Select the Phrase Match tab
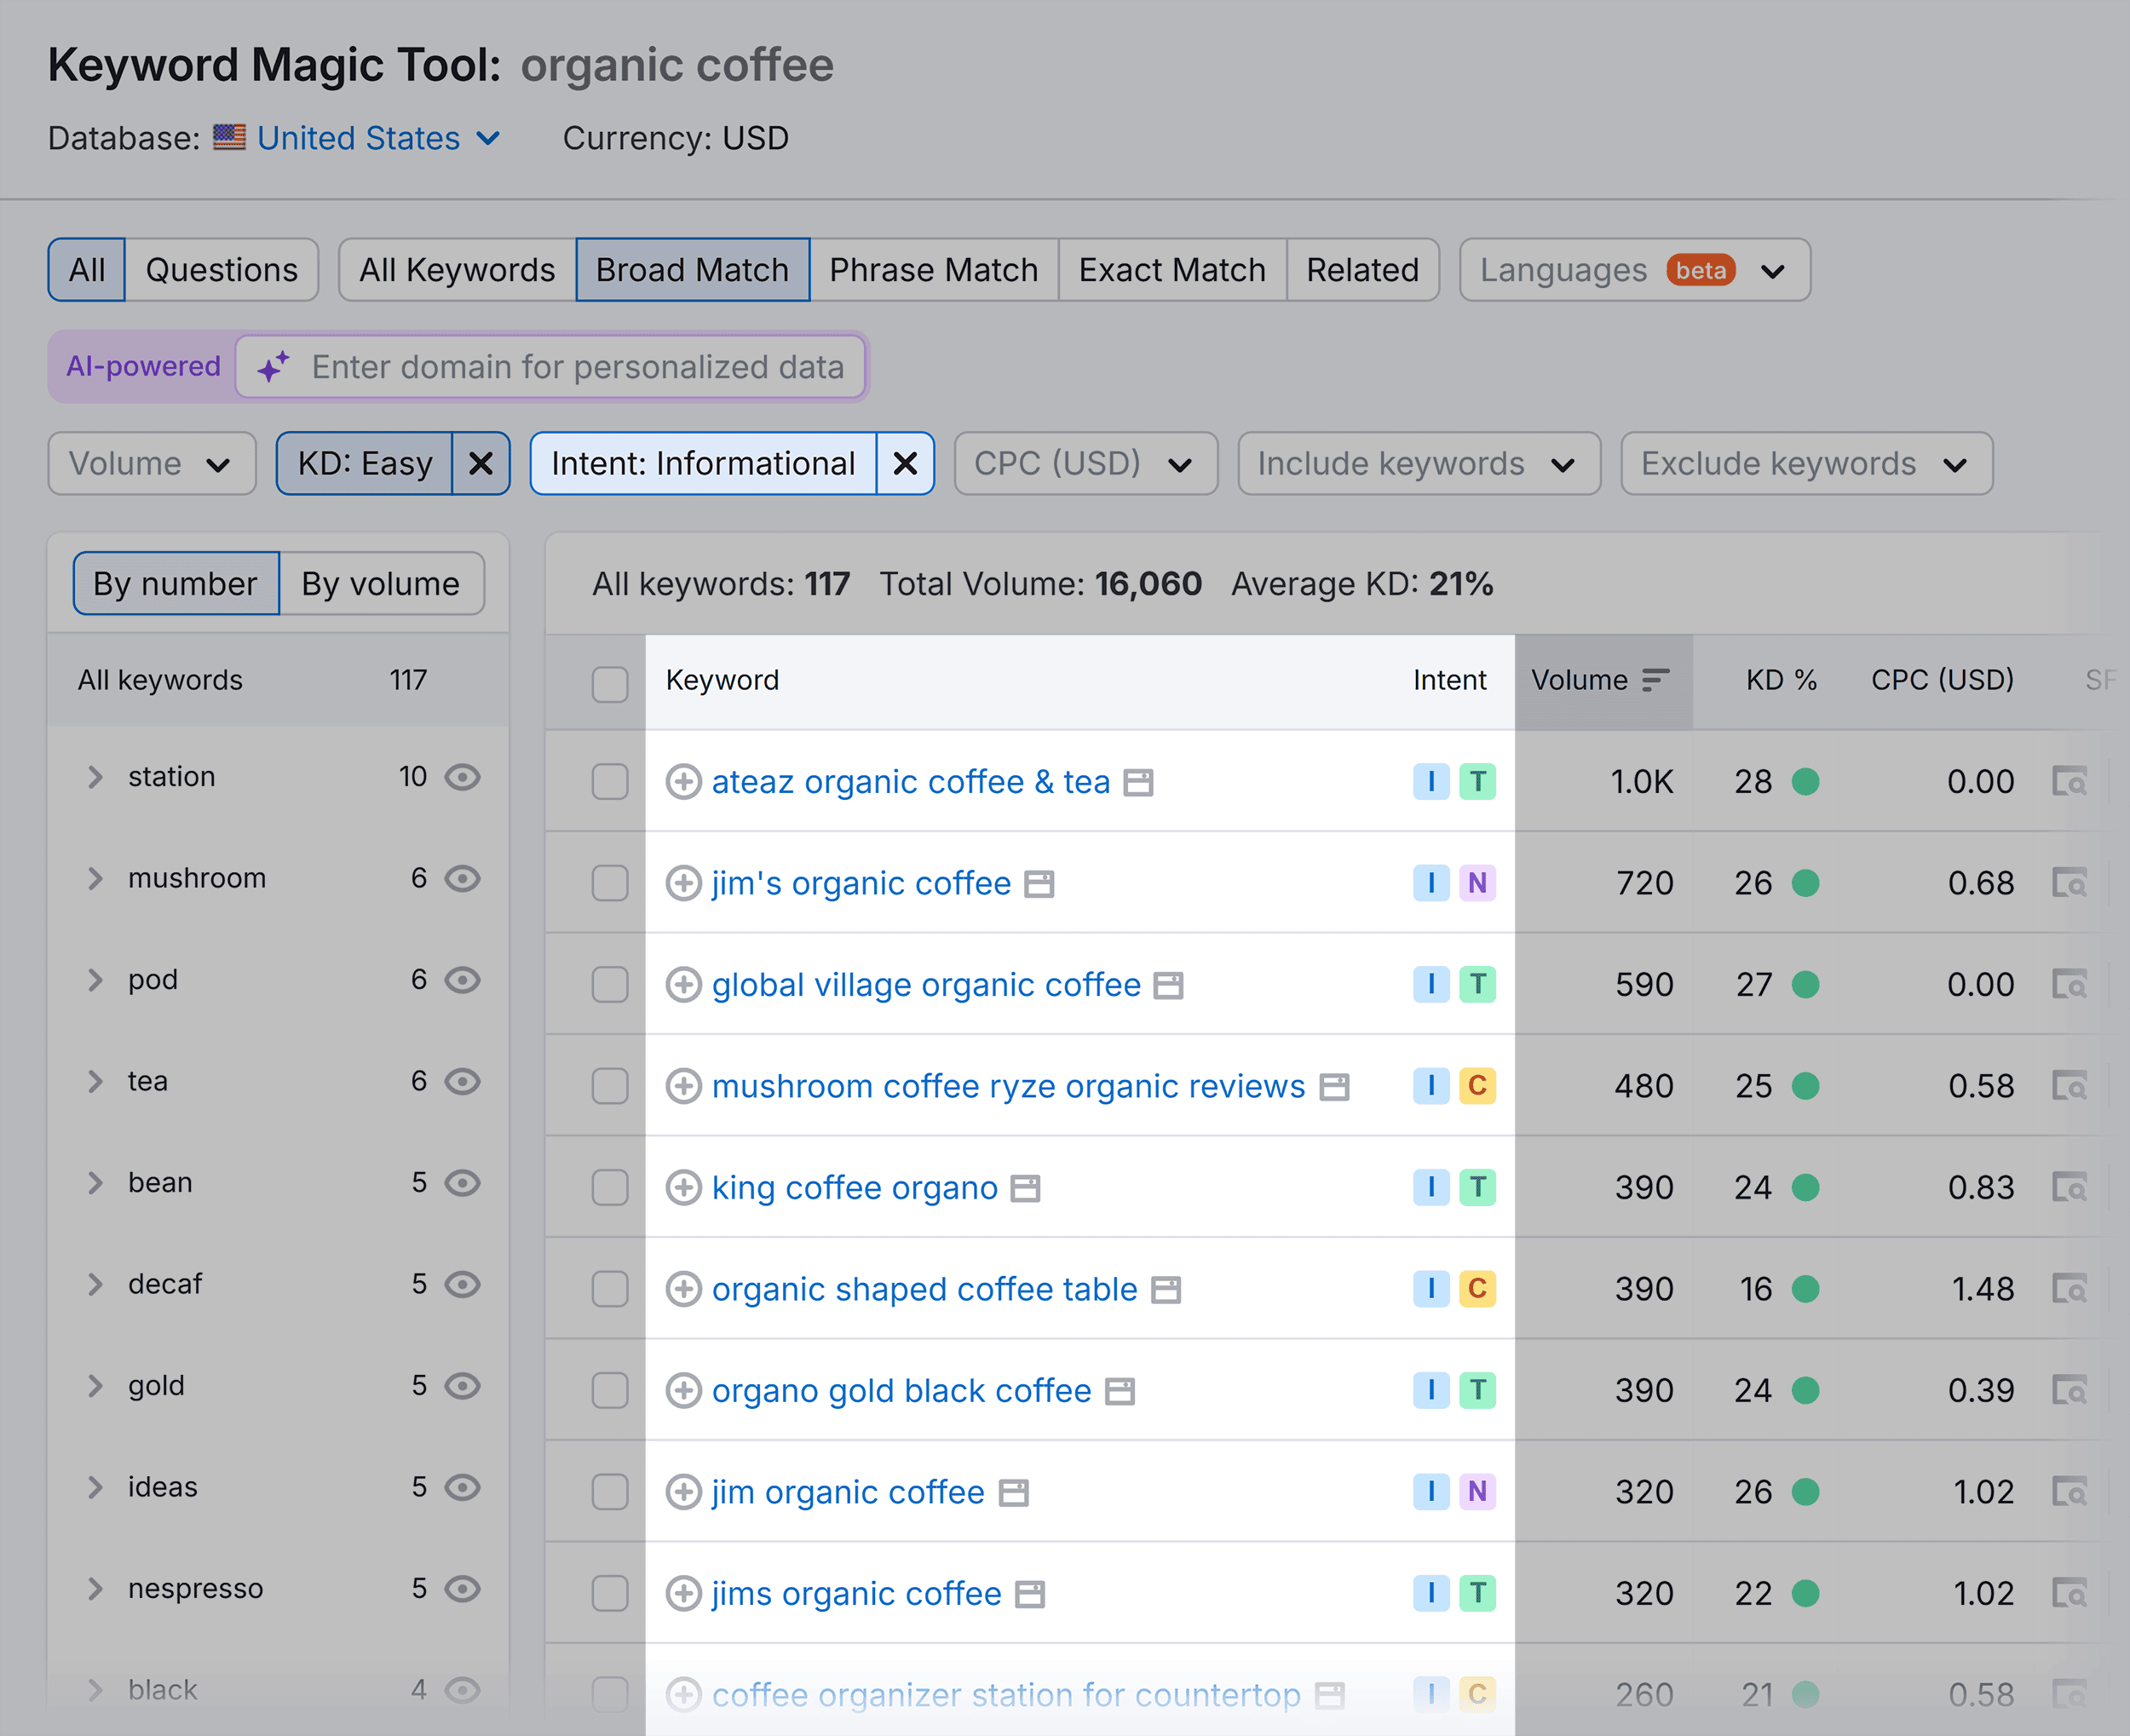The image size is (2130, 1736). (934, 270)
